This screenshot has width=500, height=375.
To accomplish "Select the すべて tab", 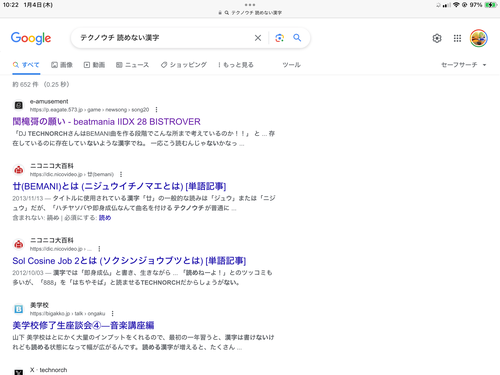I will tap(26, 65).
